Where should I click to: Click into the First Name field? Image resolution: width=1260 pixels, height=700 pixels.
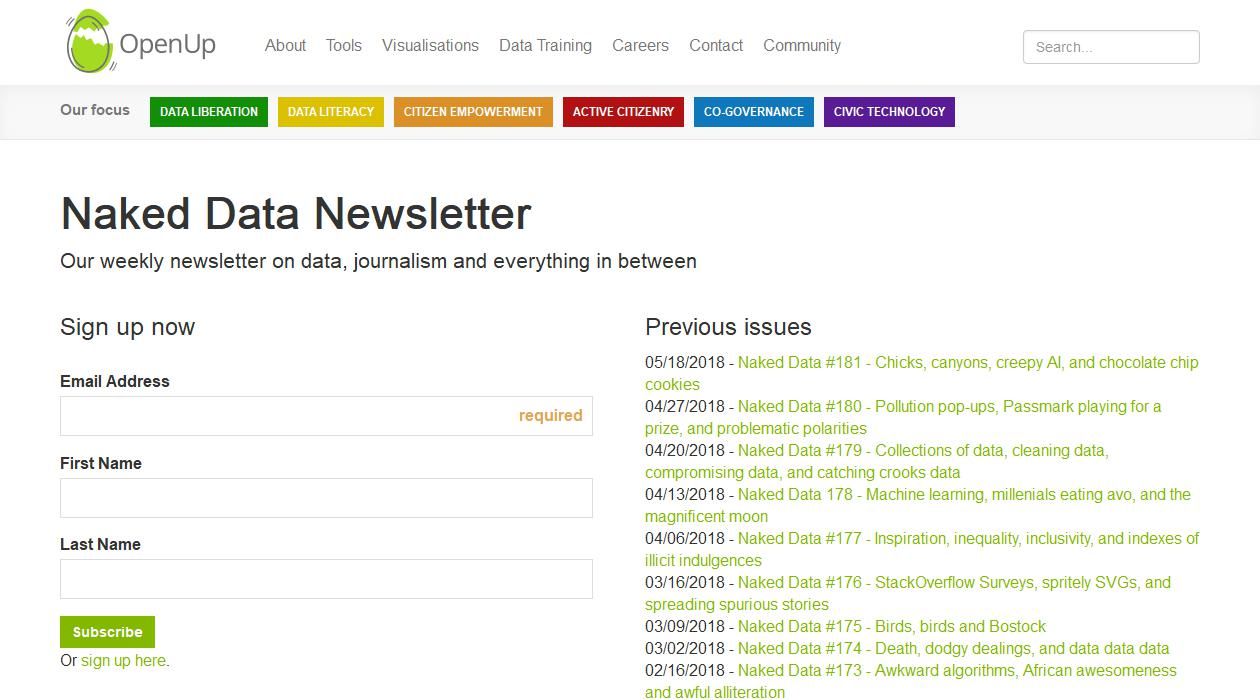[x=326, y=498]
